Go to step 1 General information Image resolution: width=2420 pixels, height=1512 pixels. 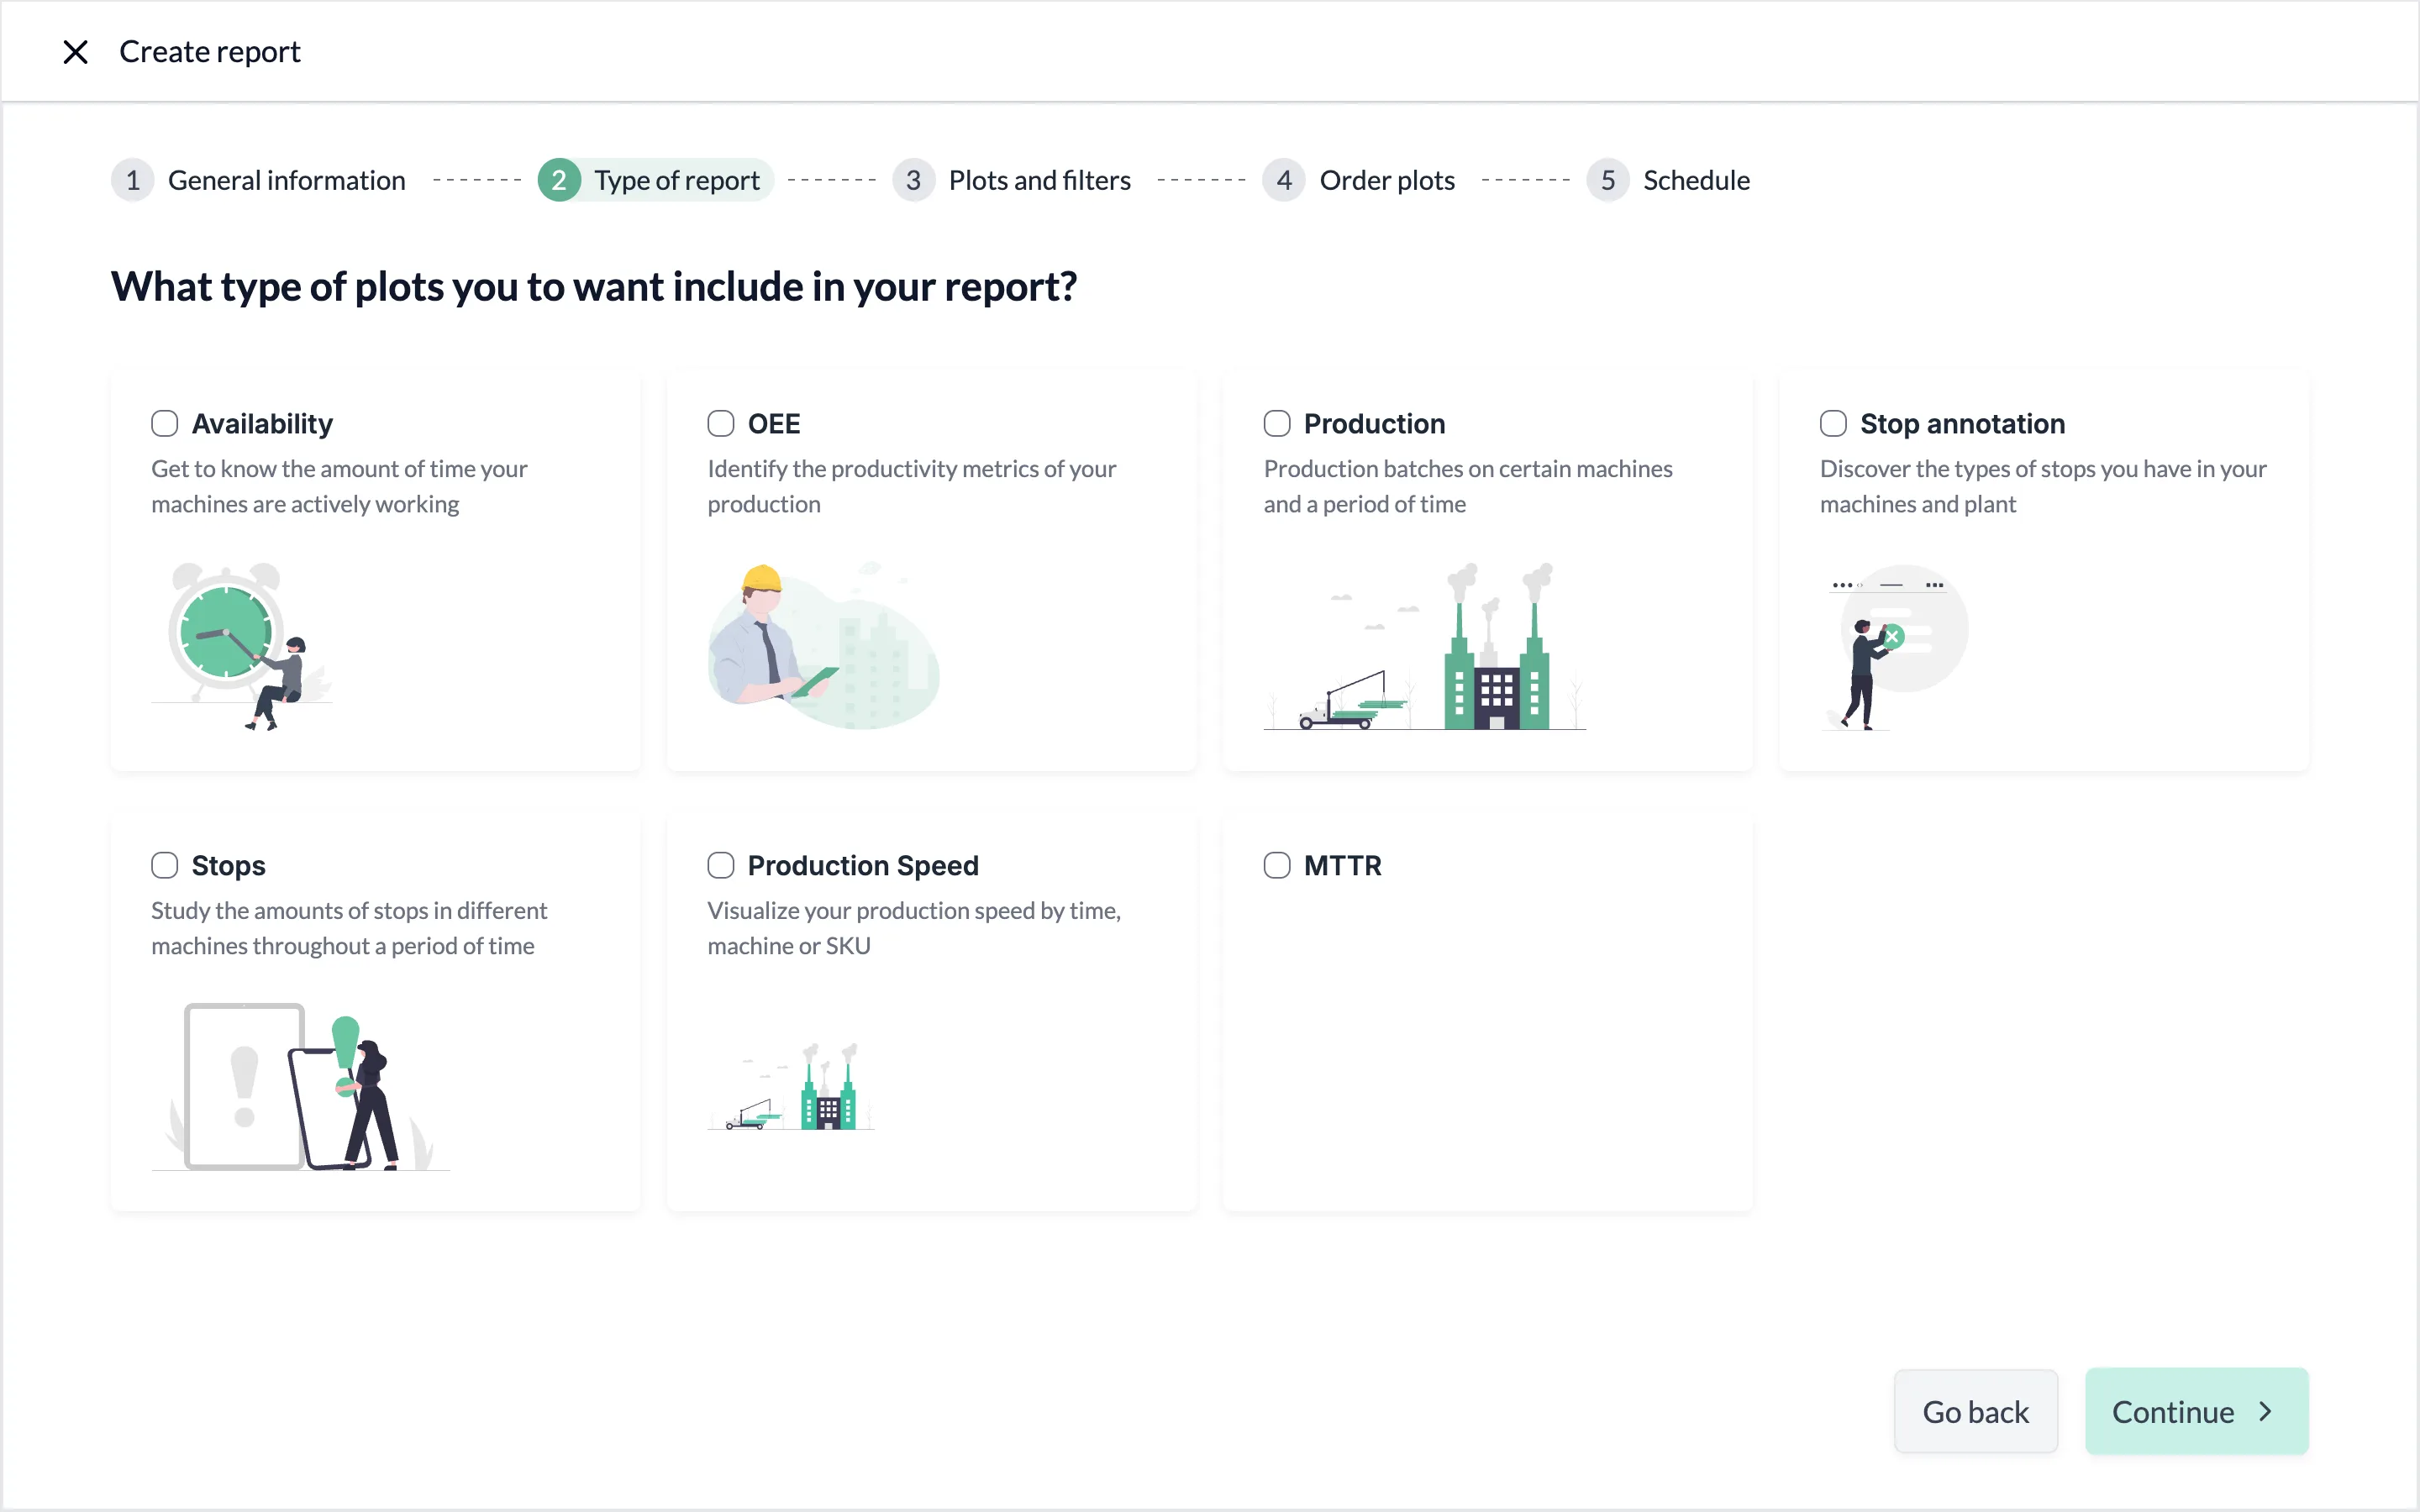(x=259, y=180)
